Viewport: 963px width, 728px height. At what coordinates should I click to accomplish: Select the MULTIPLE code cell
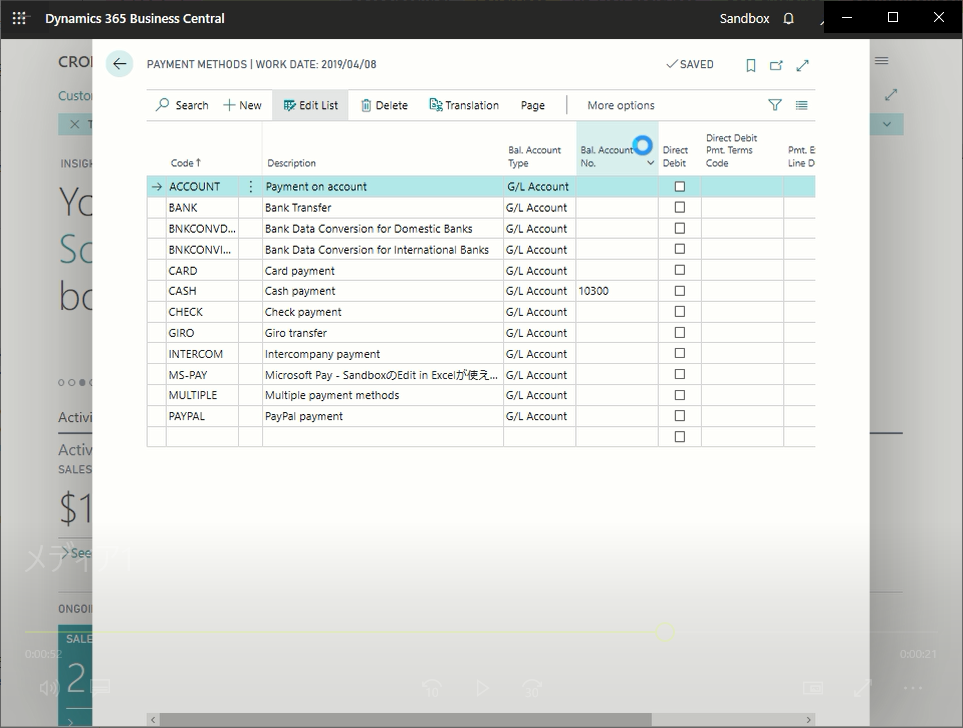(x=202, y=395)
